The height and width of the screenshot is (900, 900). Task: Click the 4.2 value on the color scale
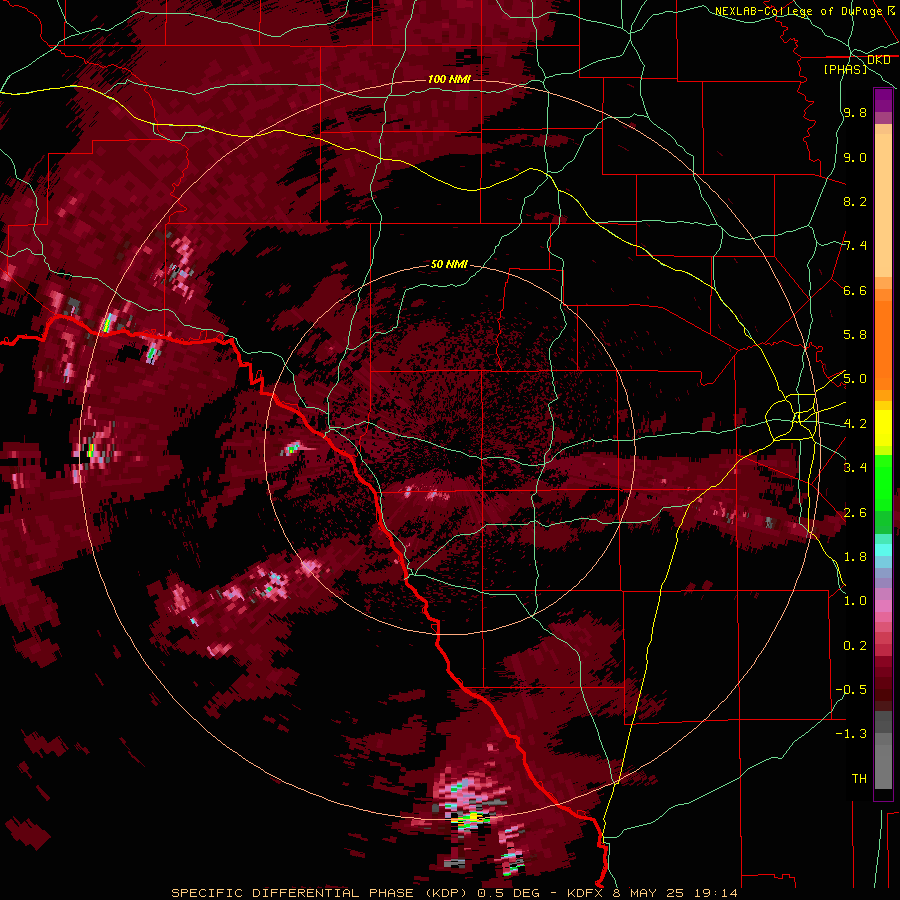(x=855, y=424)
